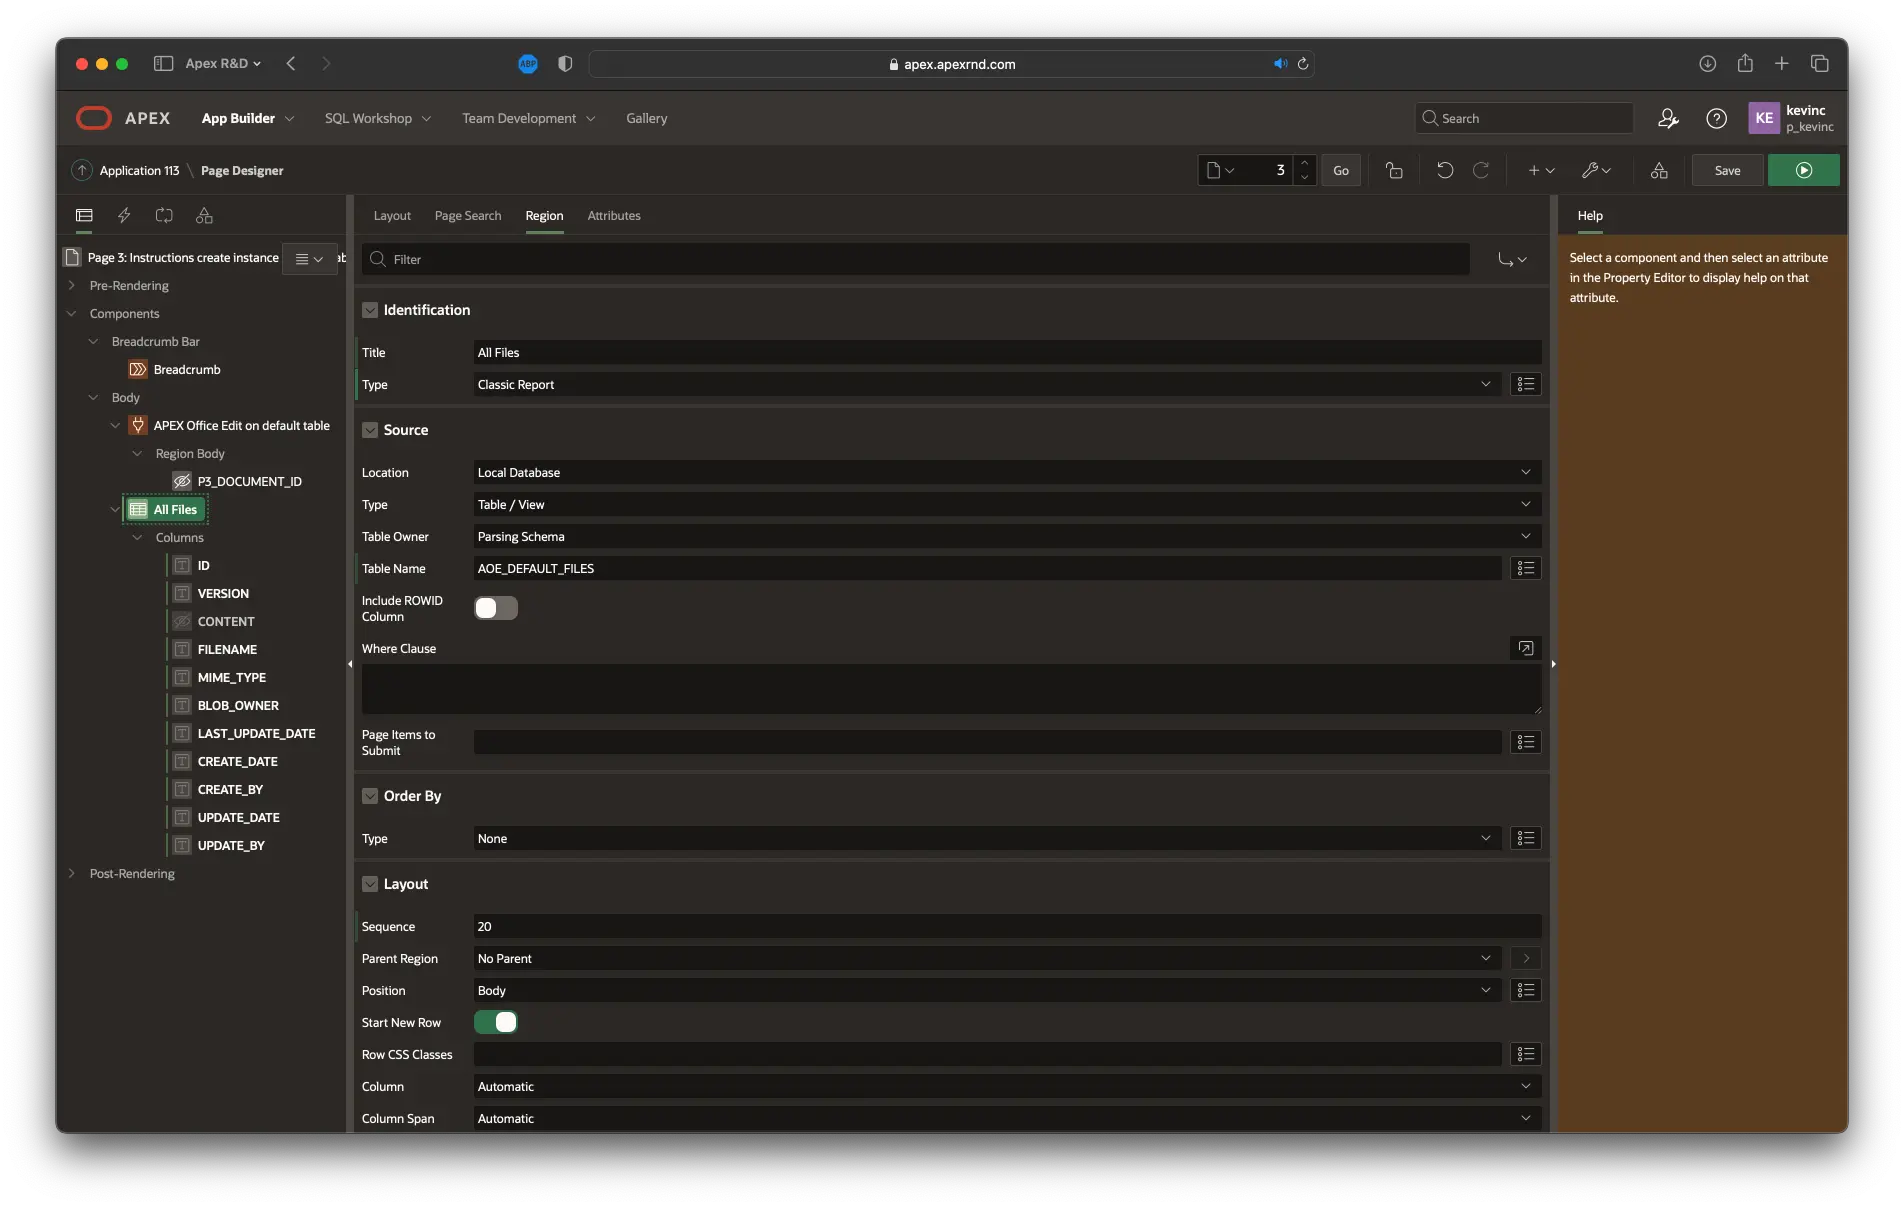Image resolution: width=1904 pixels, height=1207 pixels.
Task: Open the administration user icon
Action: (1668, 118)
